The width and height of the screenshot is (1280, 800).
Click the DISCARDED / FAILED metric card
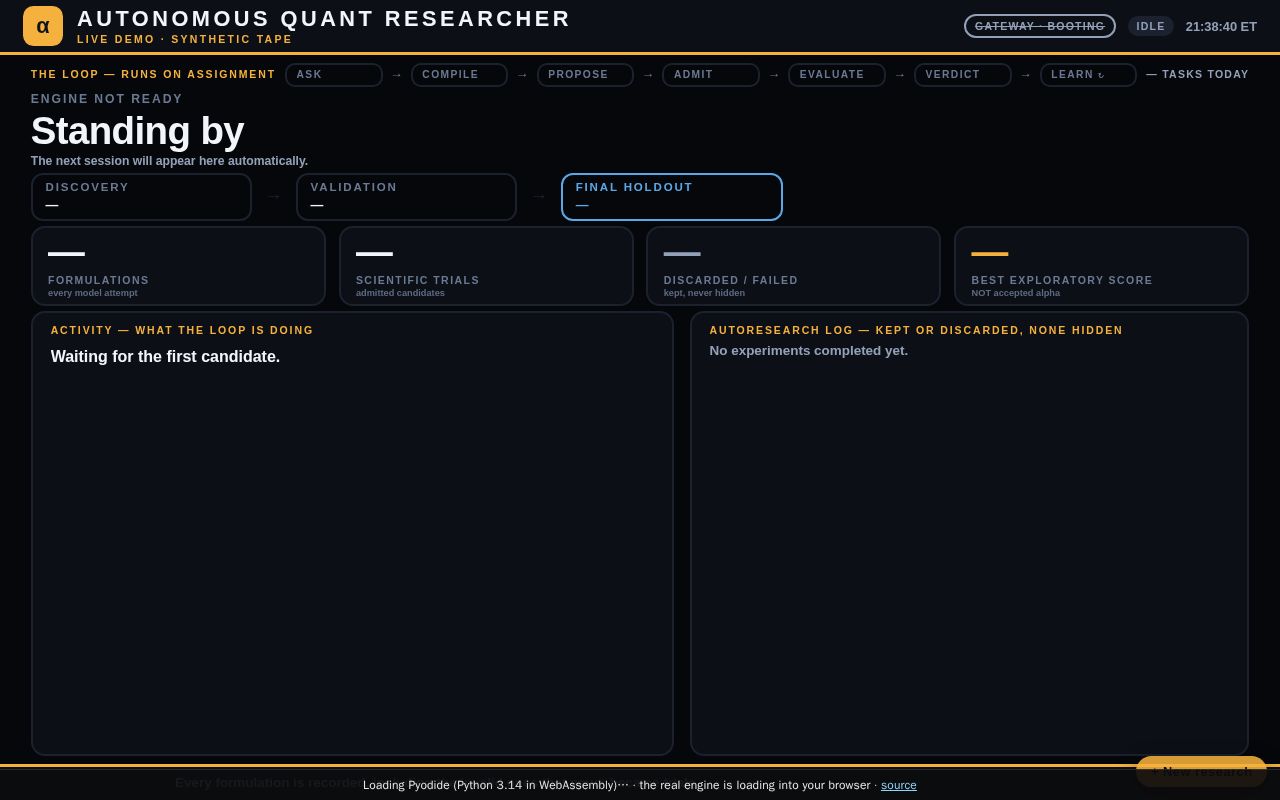[x=793, y=266]
